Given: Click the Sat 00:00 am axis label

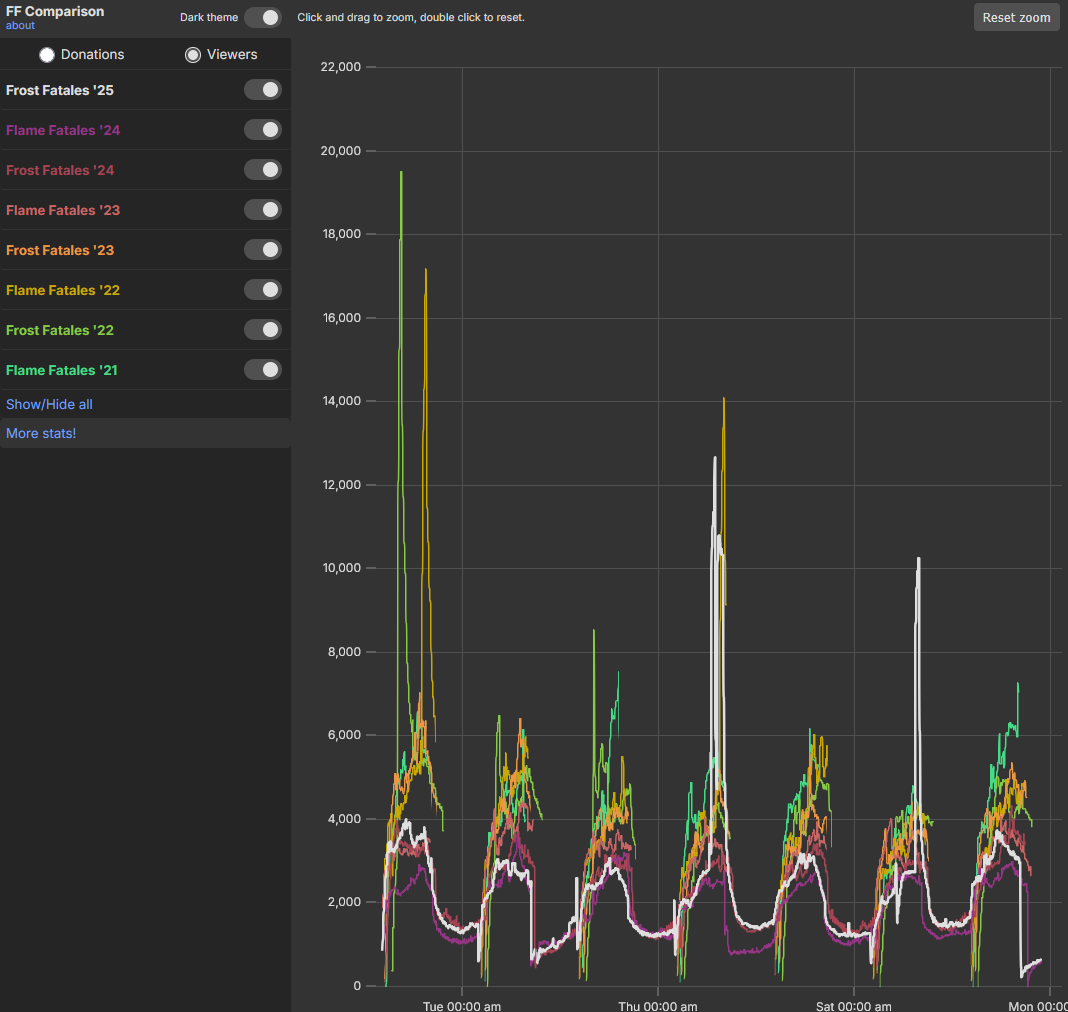Looking at the screenshot, I should pos(853,1006).
